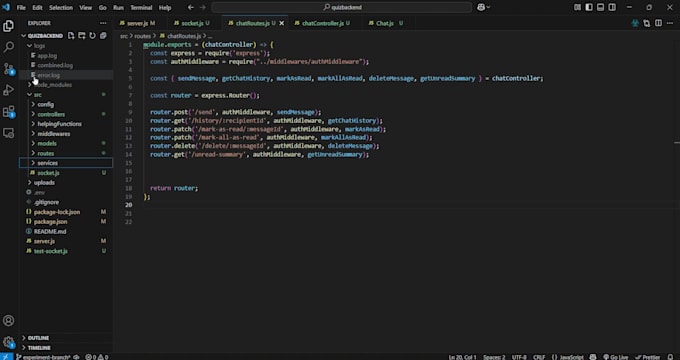Image resolution: width=680 pixels, height=360 pixels.
Task: Open the Terminal menu
Action: [141, 7]
